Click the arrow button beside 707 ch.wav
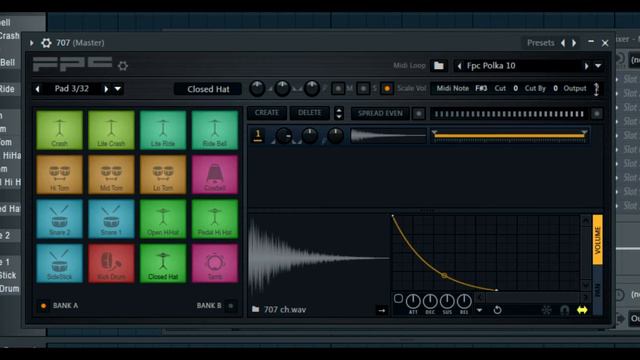The image size is (640, 360). pos(382,311)
